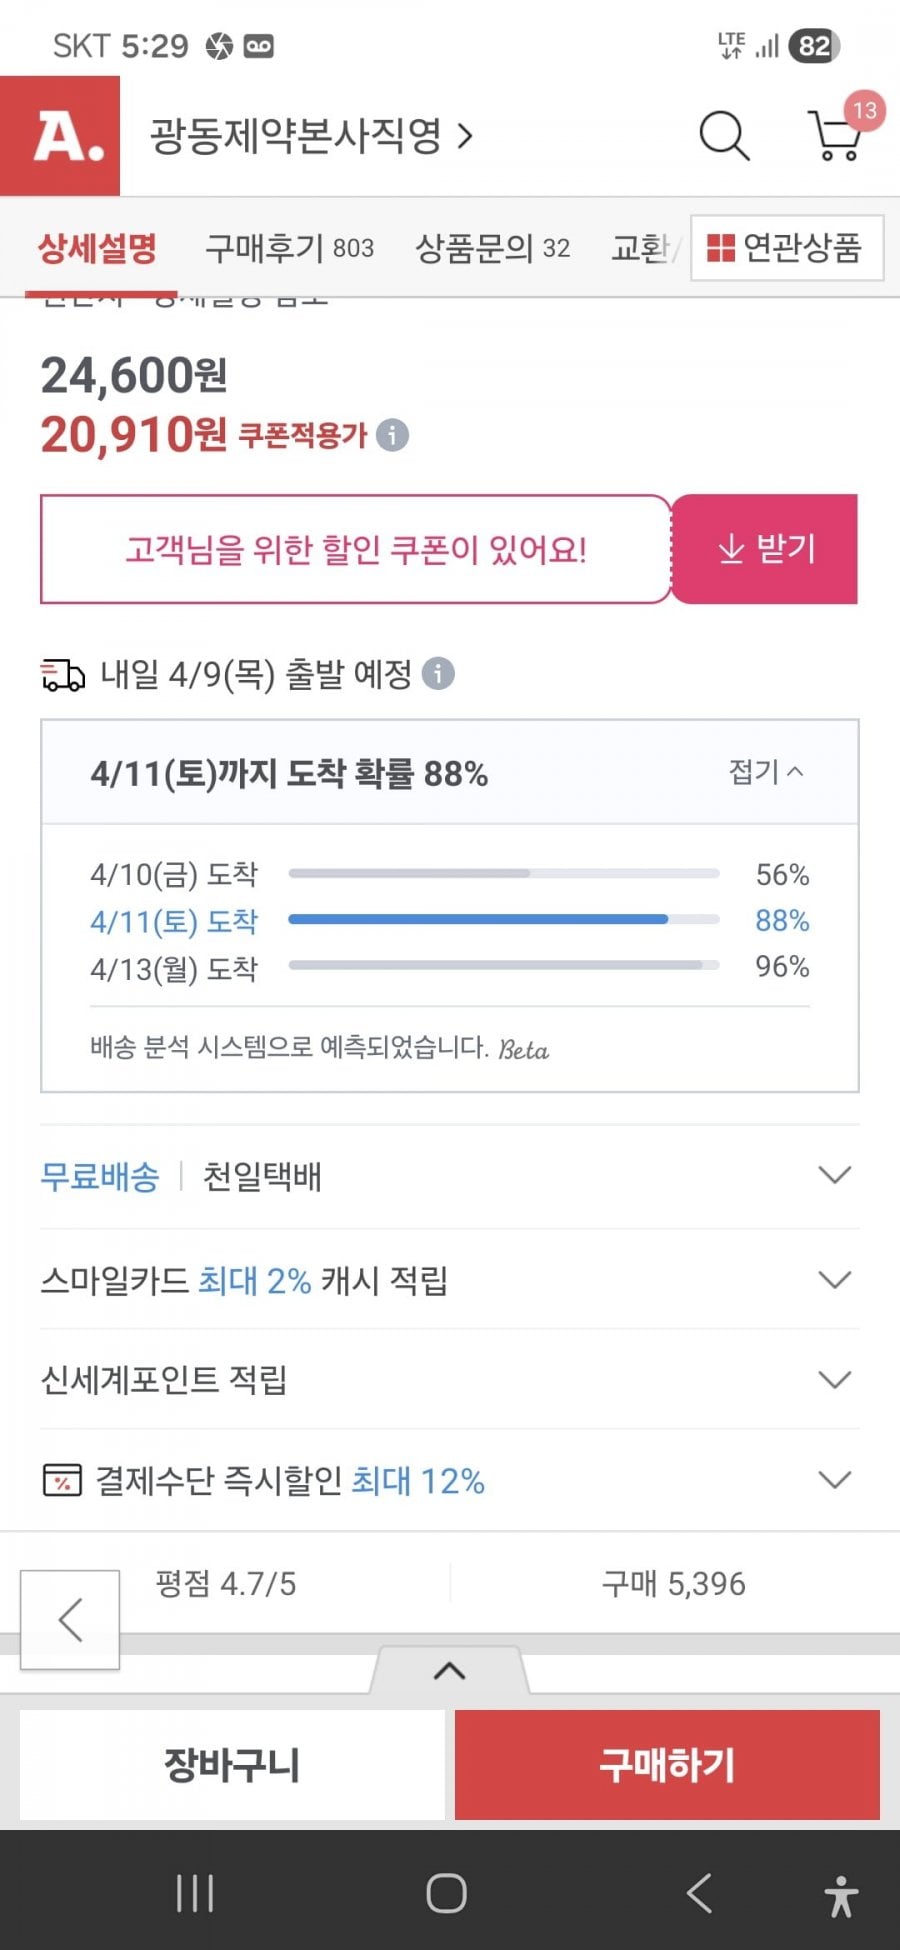The width and height of the screenshot is (900, 1950).
Task: Switch to the 상품문의 32 tab
Action: pyautogui.click(x=492, y=248)
